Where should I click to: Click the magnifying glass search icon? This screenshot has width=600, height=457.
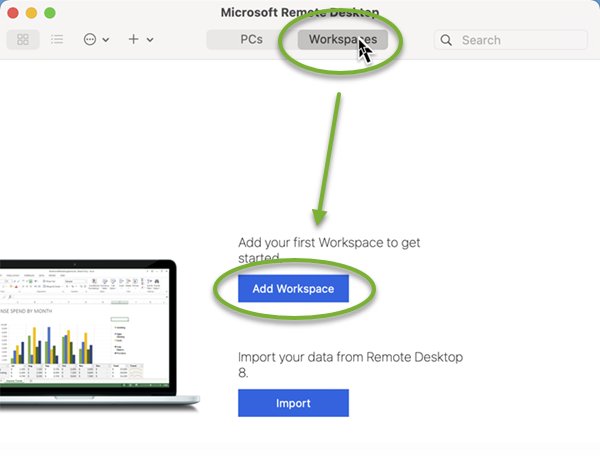tap(446, 40)
